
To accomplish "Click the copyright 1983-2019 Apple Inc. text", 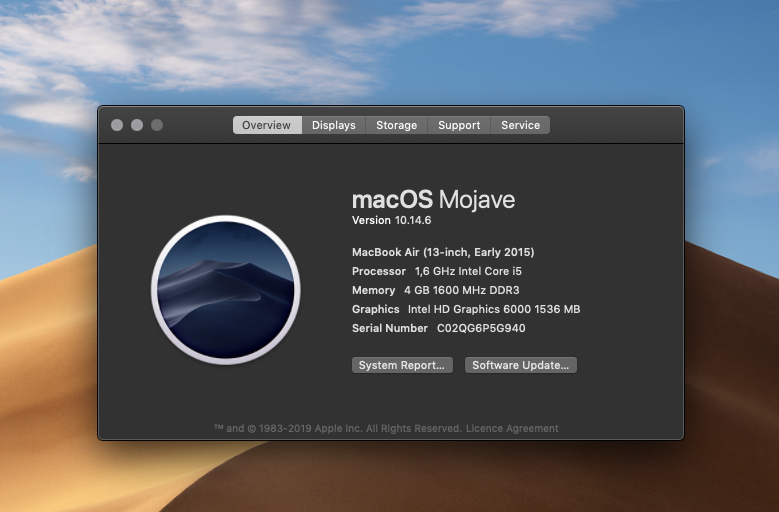I will pyautogui.click(x=338, y=428).
